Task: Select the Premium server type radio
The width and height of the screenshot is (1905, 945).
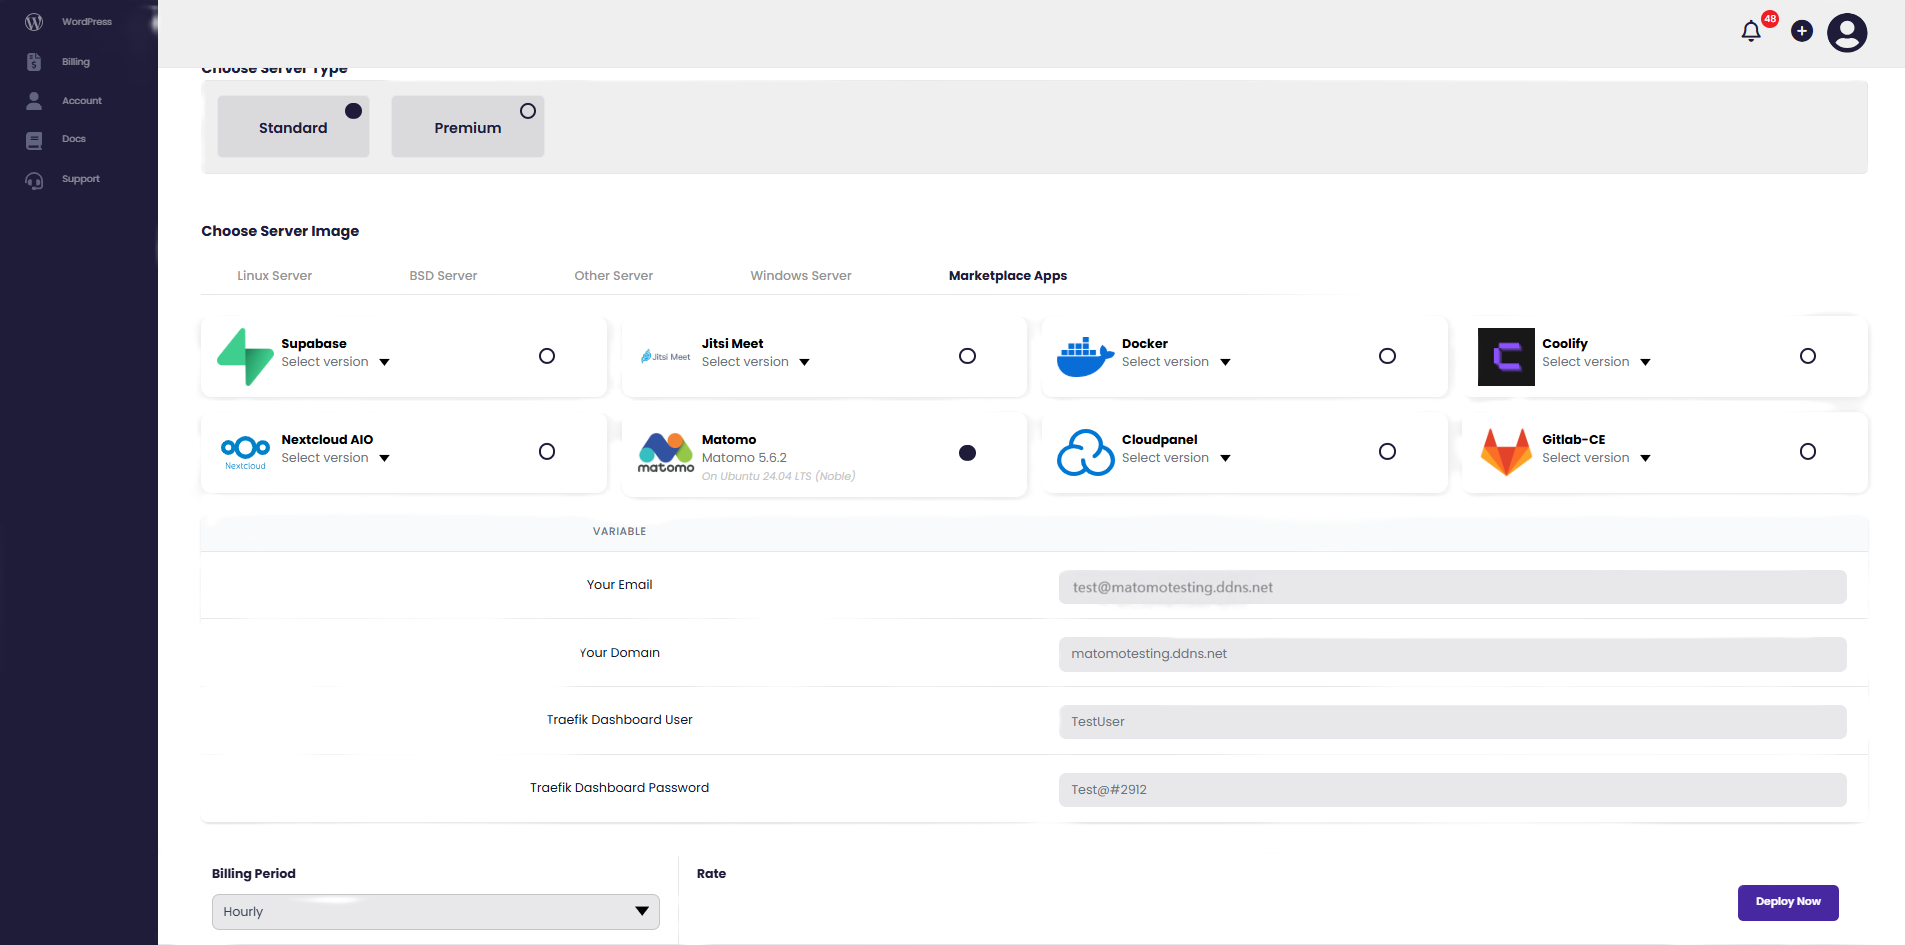Action: (x=528, y=111)
